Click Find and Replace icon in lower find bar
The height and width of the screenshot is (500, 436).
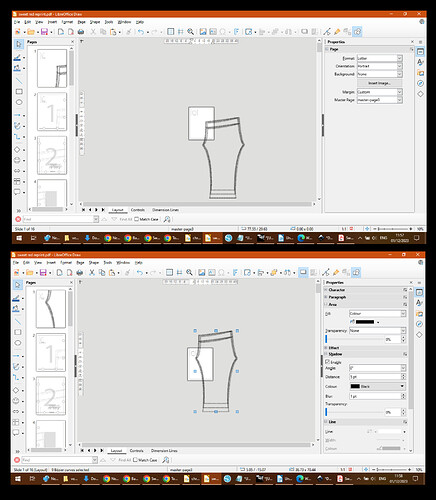pos(166,460)
